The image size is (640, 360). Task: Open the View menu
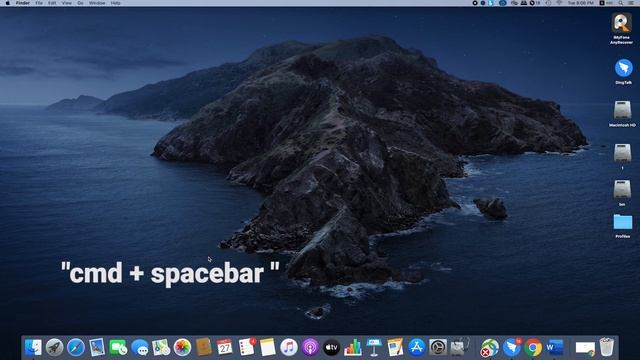coord(67,3)
